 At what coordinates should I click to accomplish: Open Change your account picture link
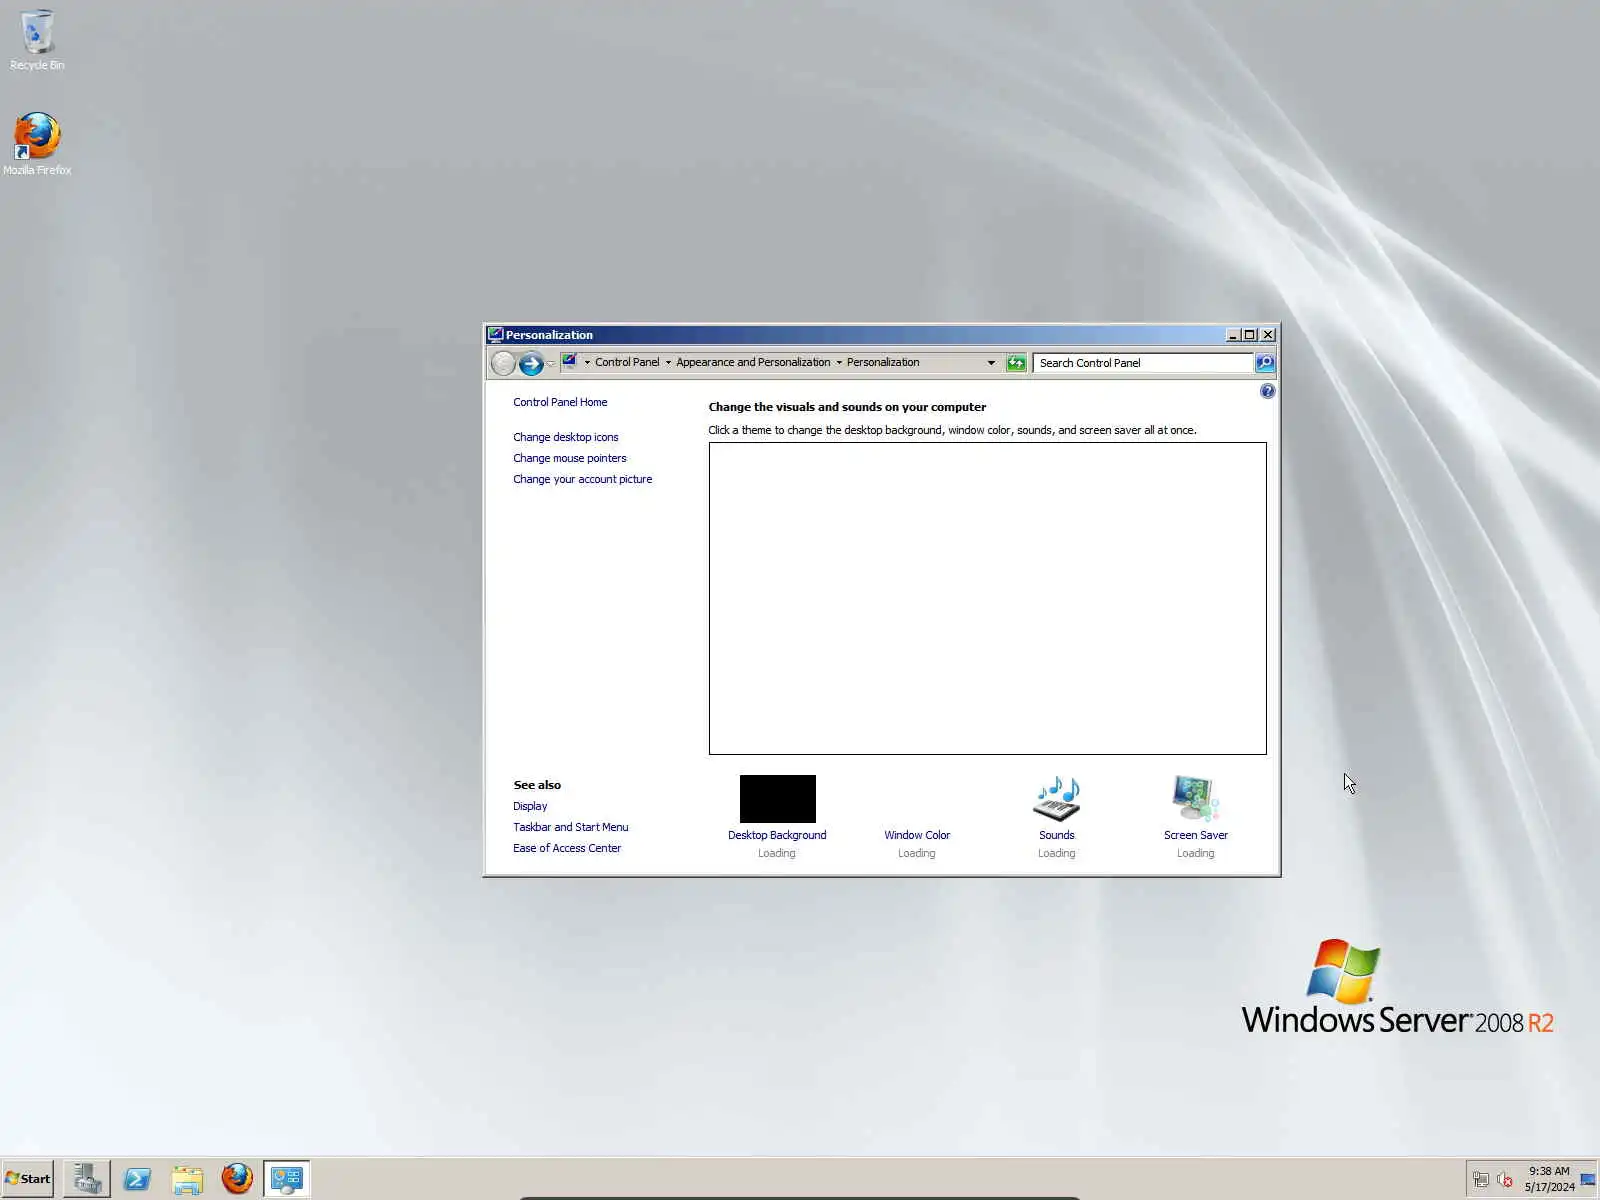583,479
